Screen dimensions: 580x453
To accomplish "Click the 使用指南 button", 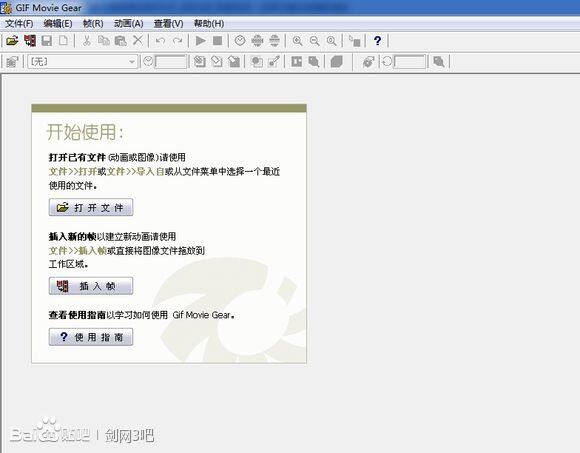I will (91, 337).
